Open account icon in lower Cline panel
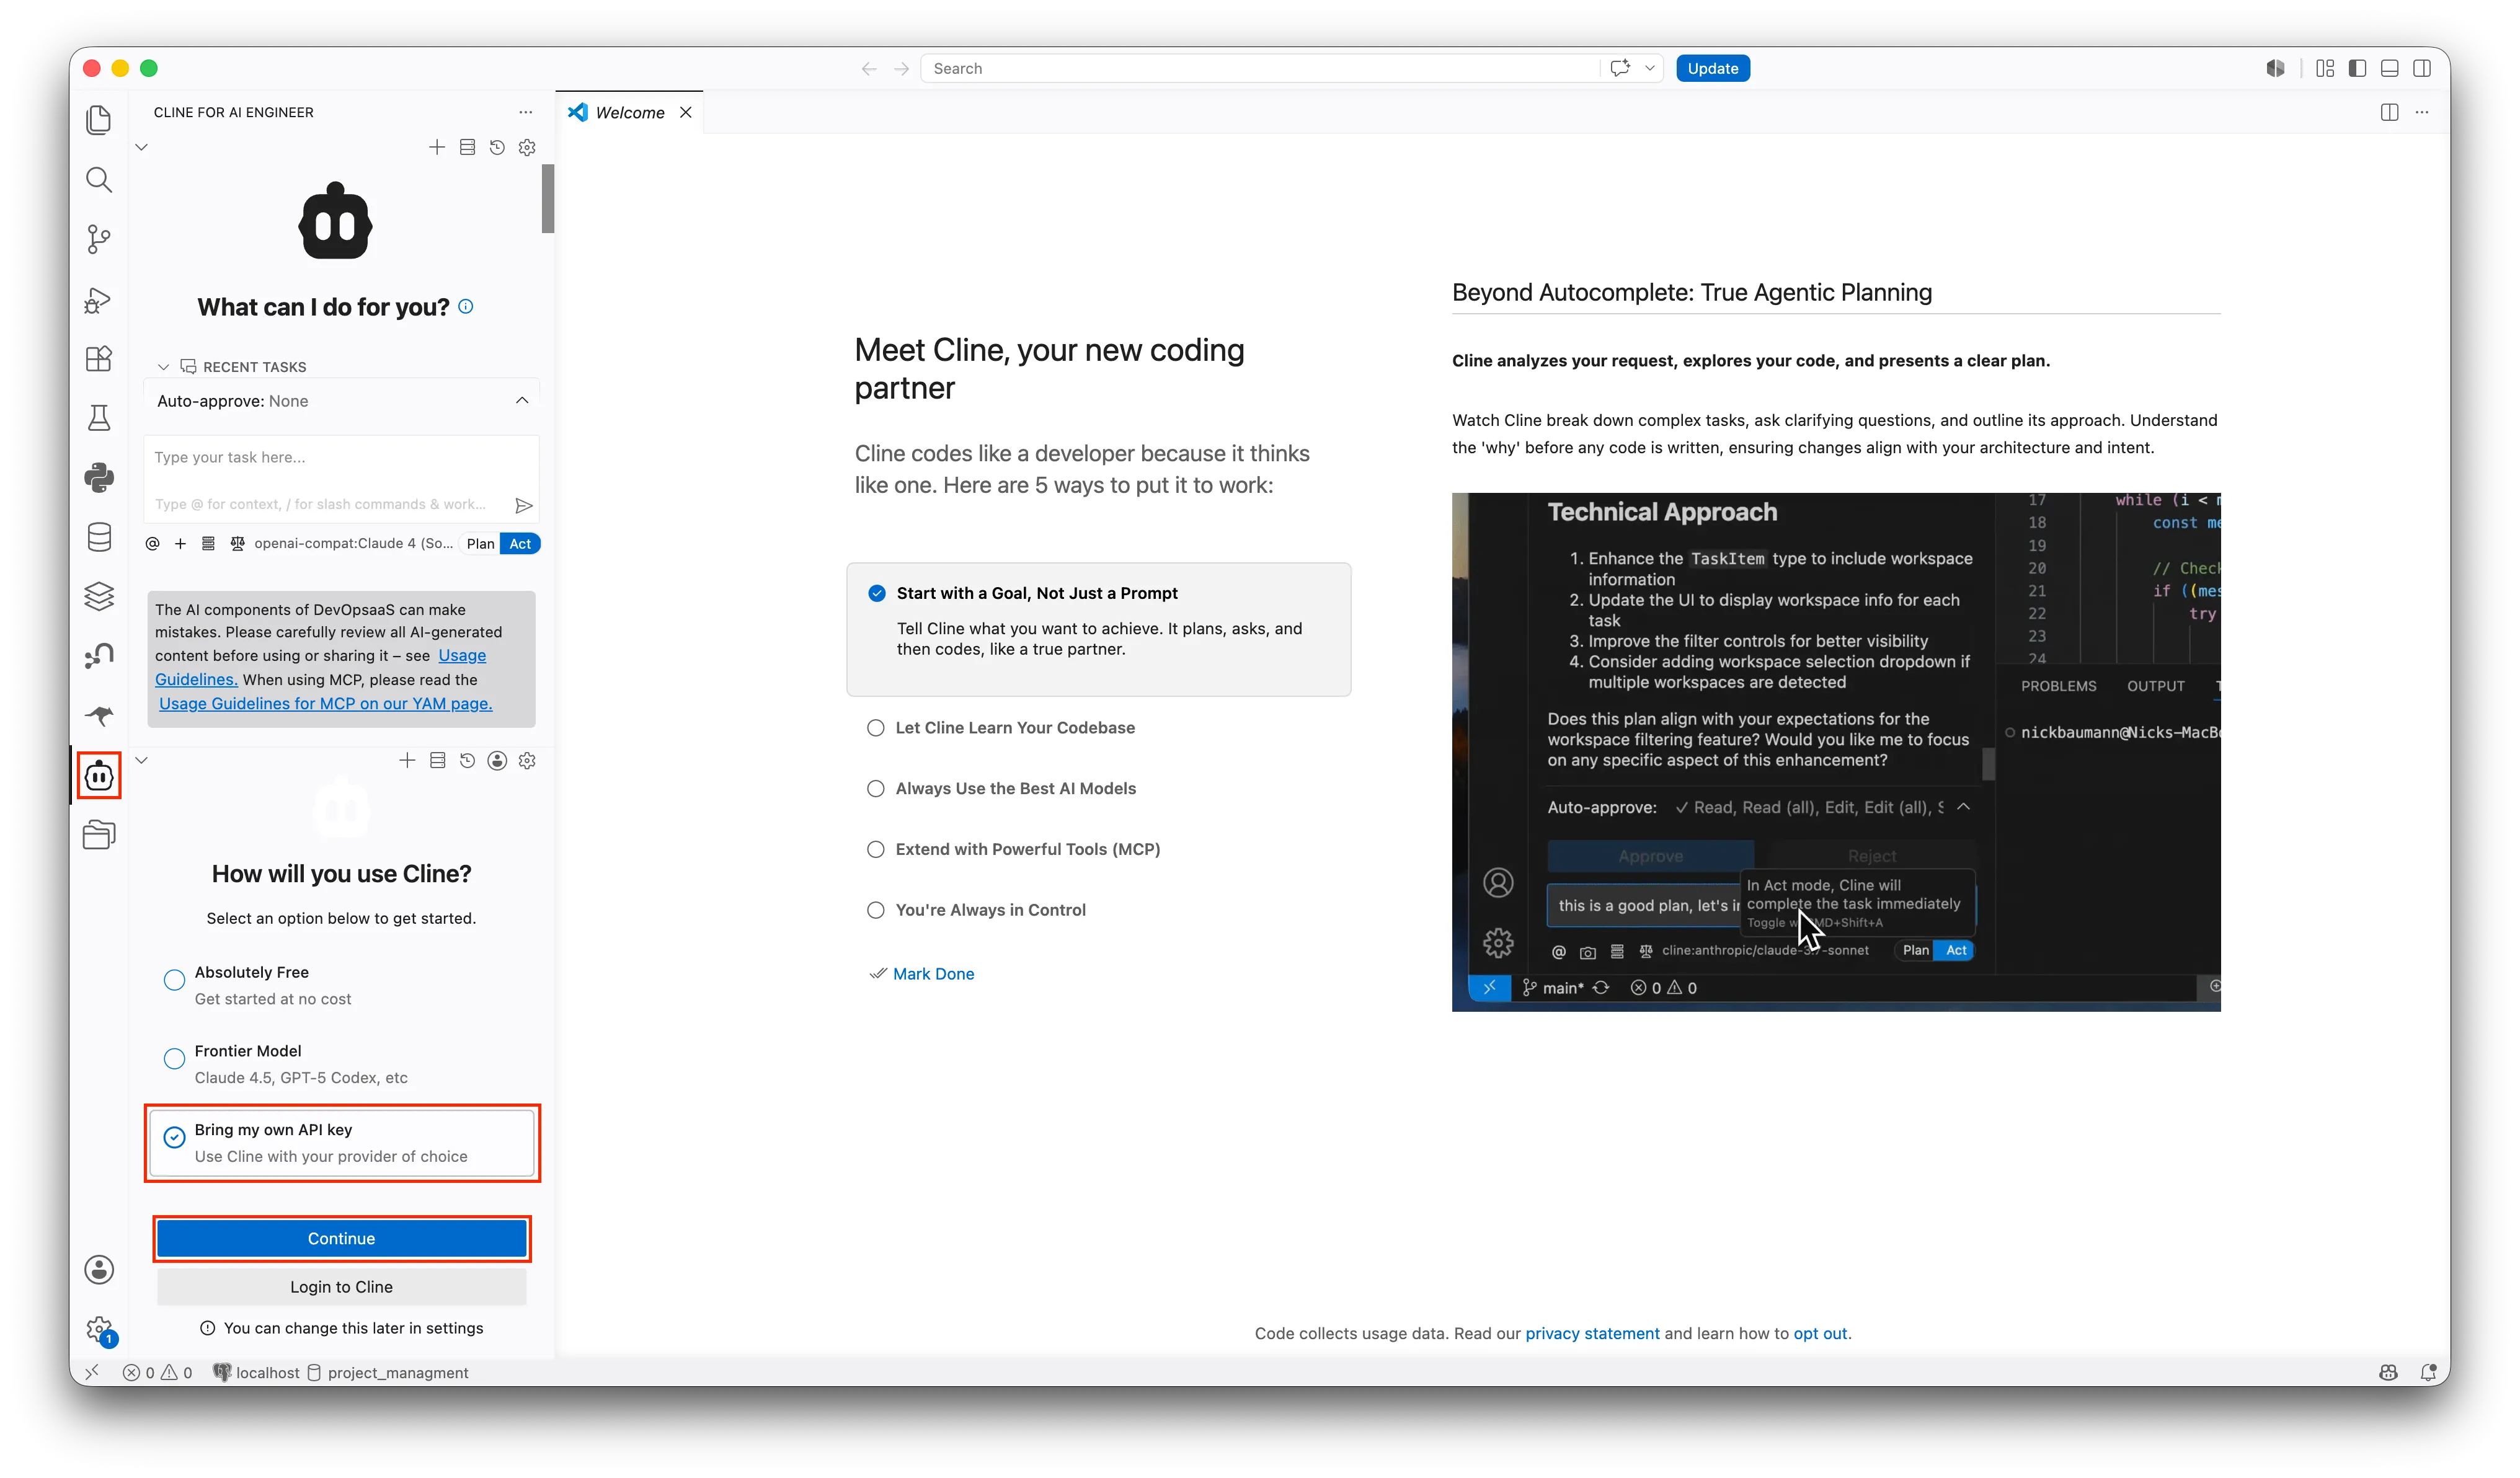2520x1478 pixels. [497, 761]
